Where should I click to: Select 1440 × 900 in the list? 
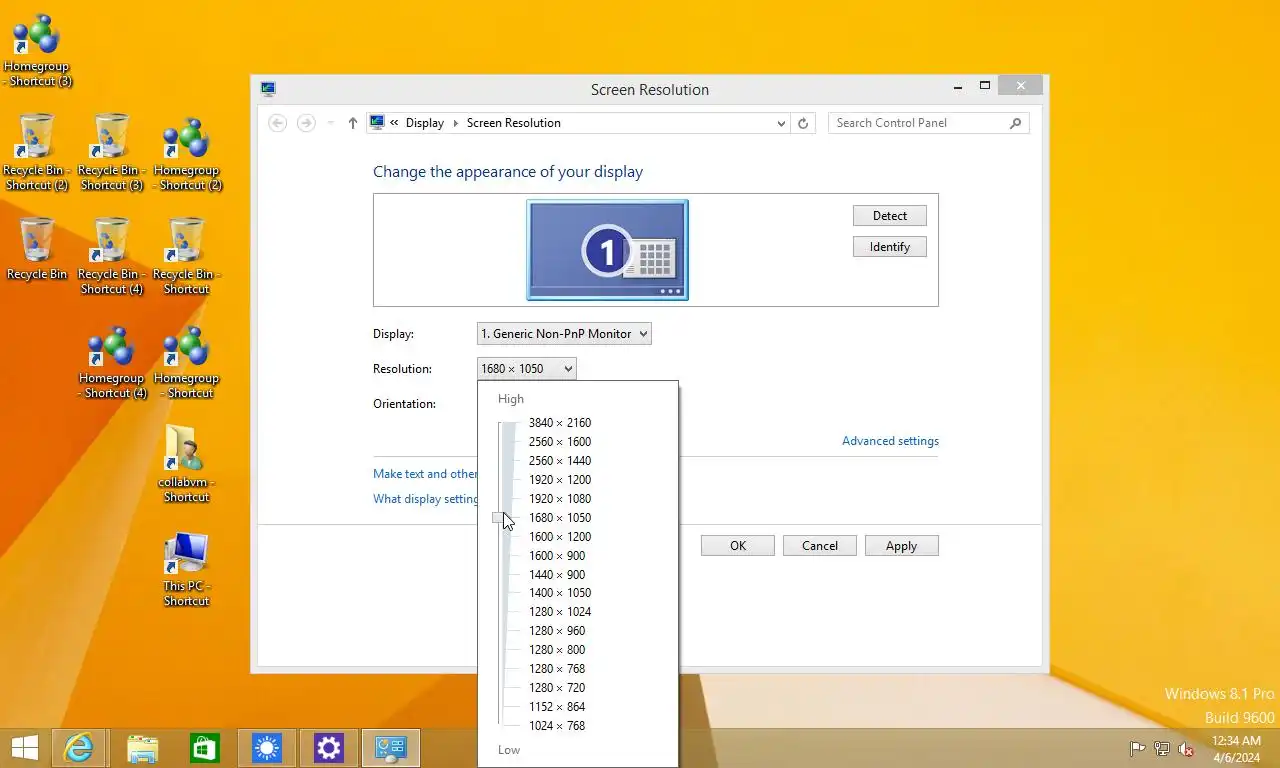point(557,575)
